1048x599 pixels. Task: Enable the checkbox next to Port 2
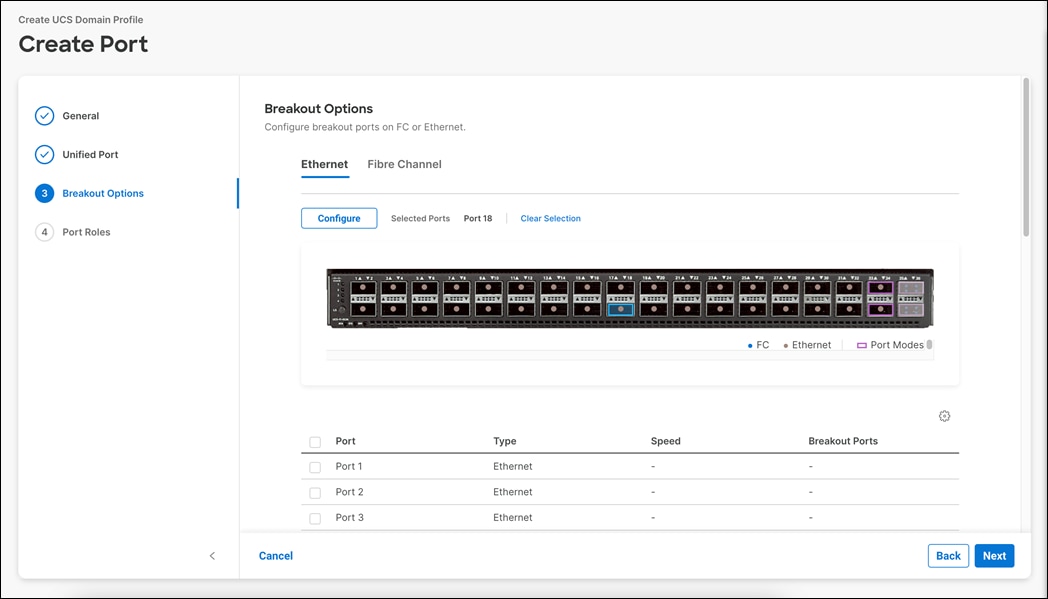315,491
